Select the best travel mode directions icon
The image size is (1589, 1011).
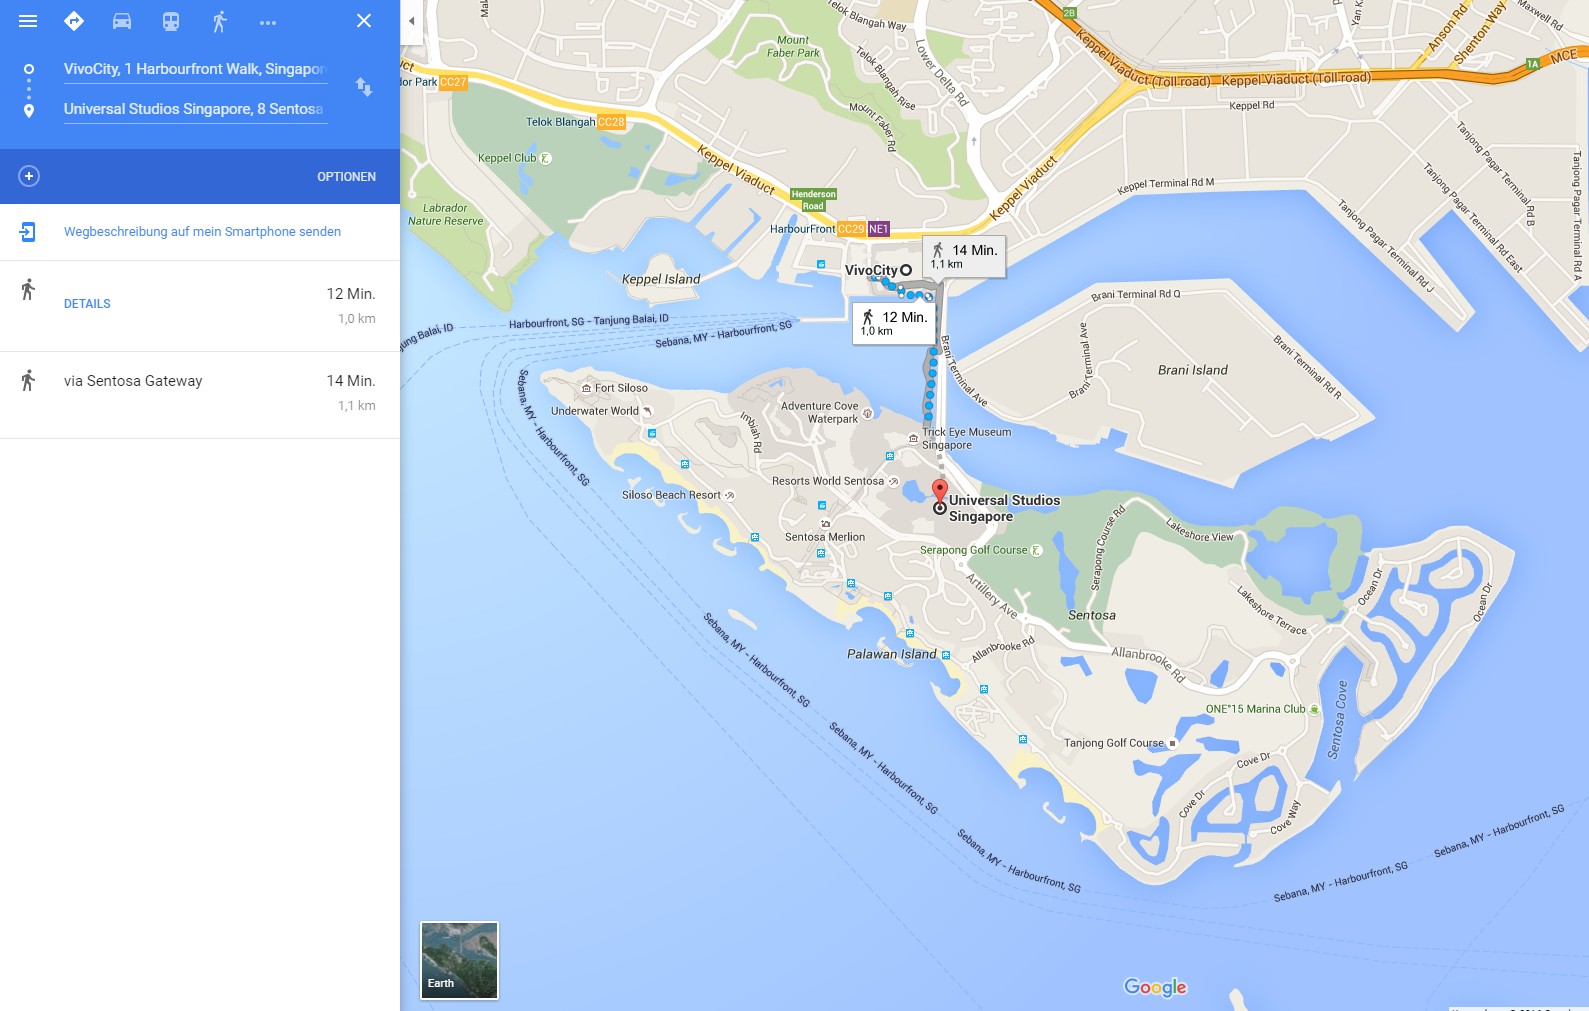74,21
